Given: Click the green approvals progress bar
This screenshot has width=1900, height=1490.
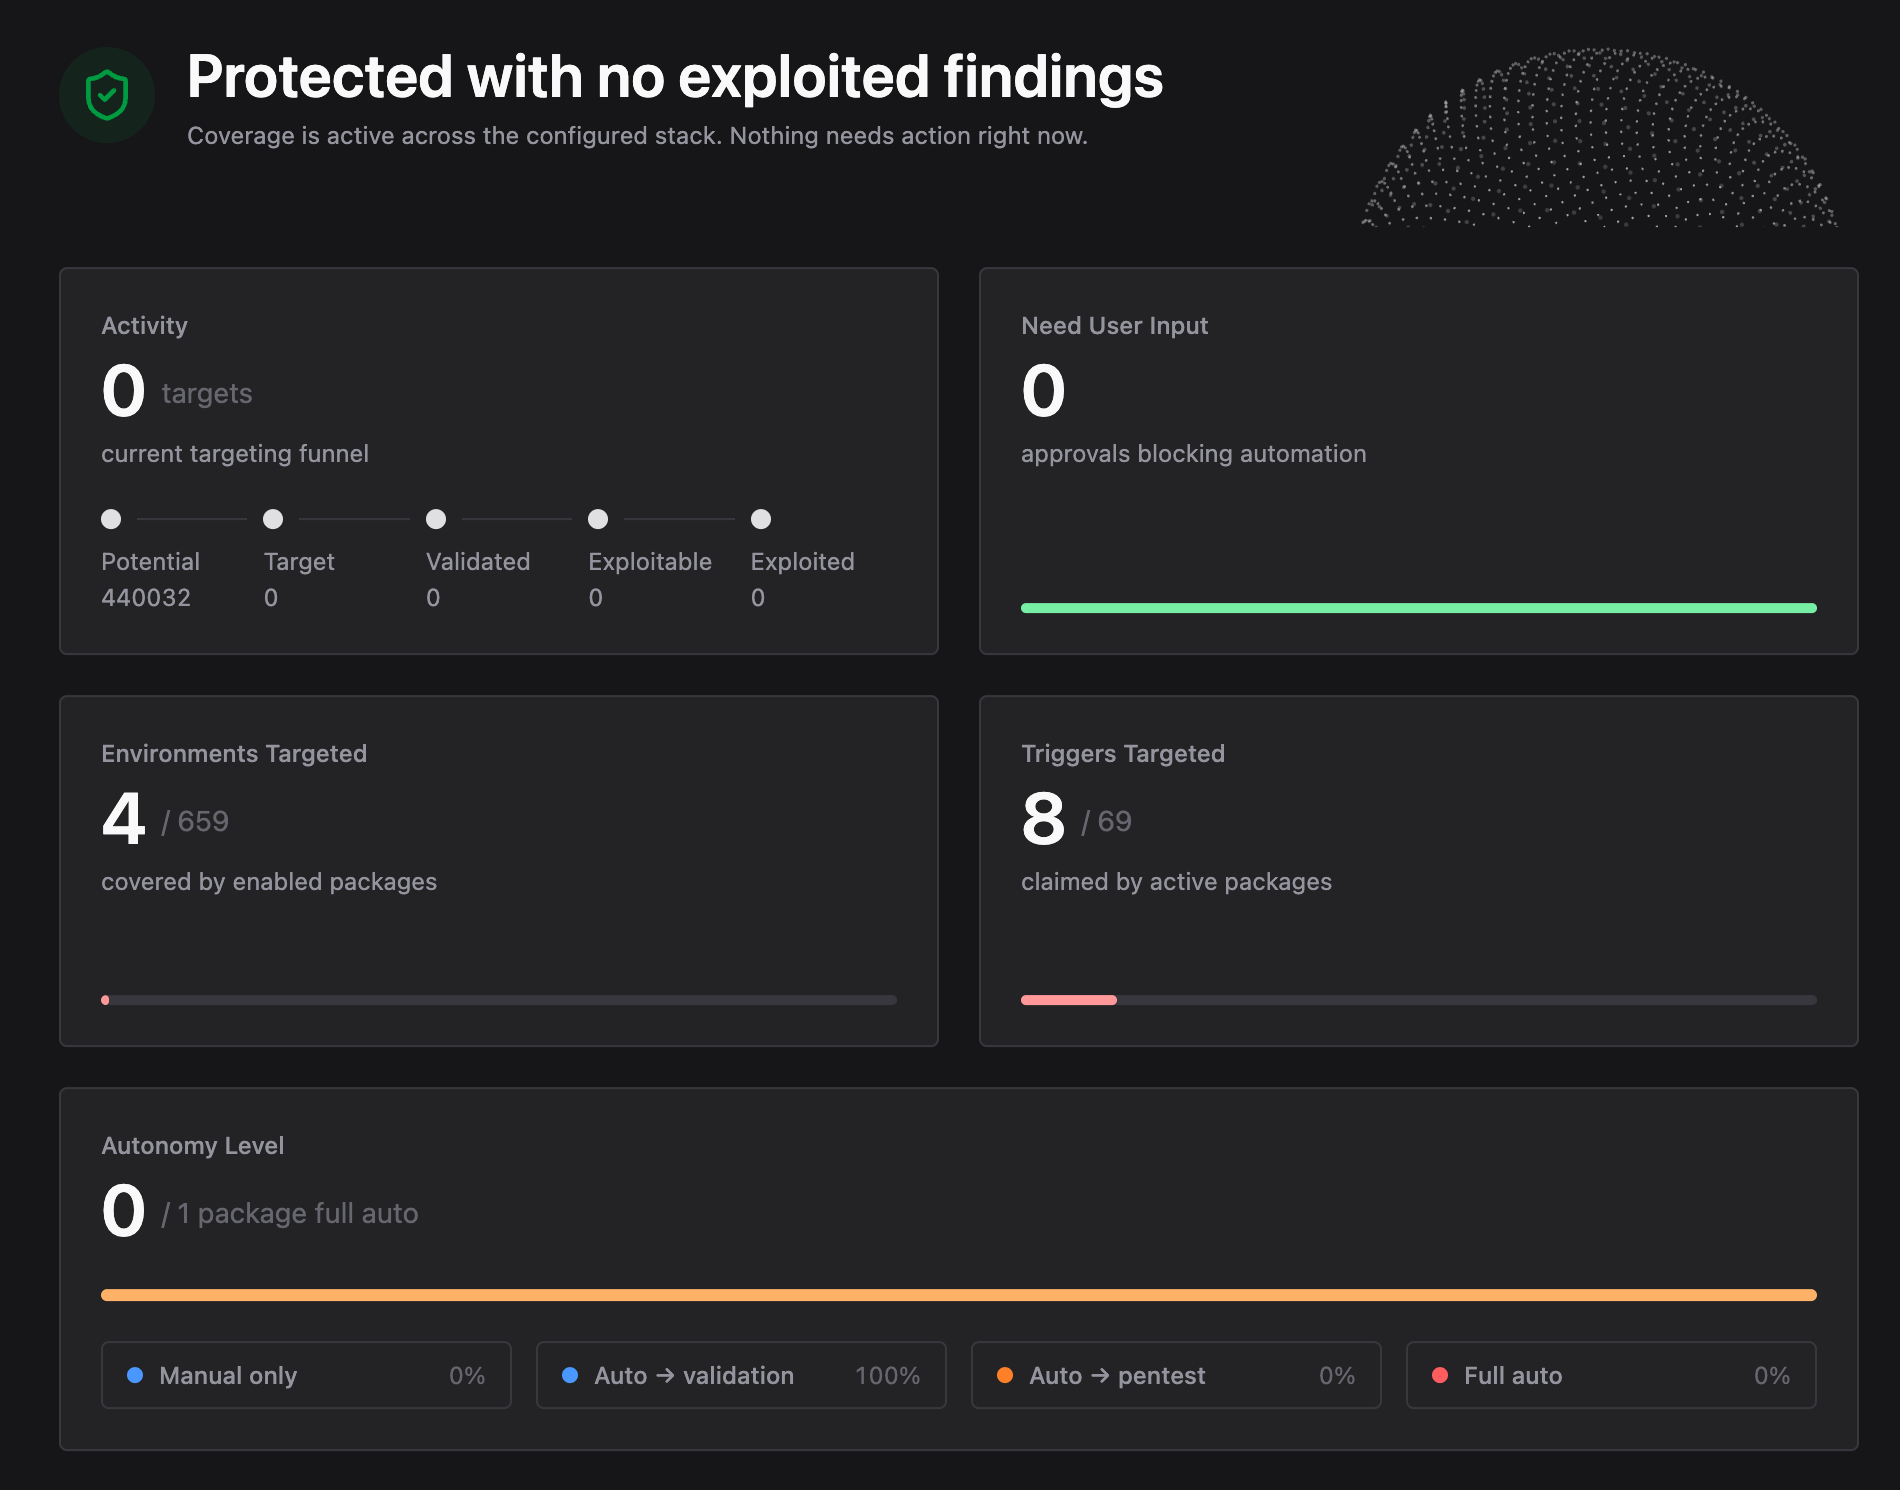Looking at the screenshot, I should 1419,608.
